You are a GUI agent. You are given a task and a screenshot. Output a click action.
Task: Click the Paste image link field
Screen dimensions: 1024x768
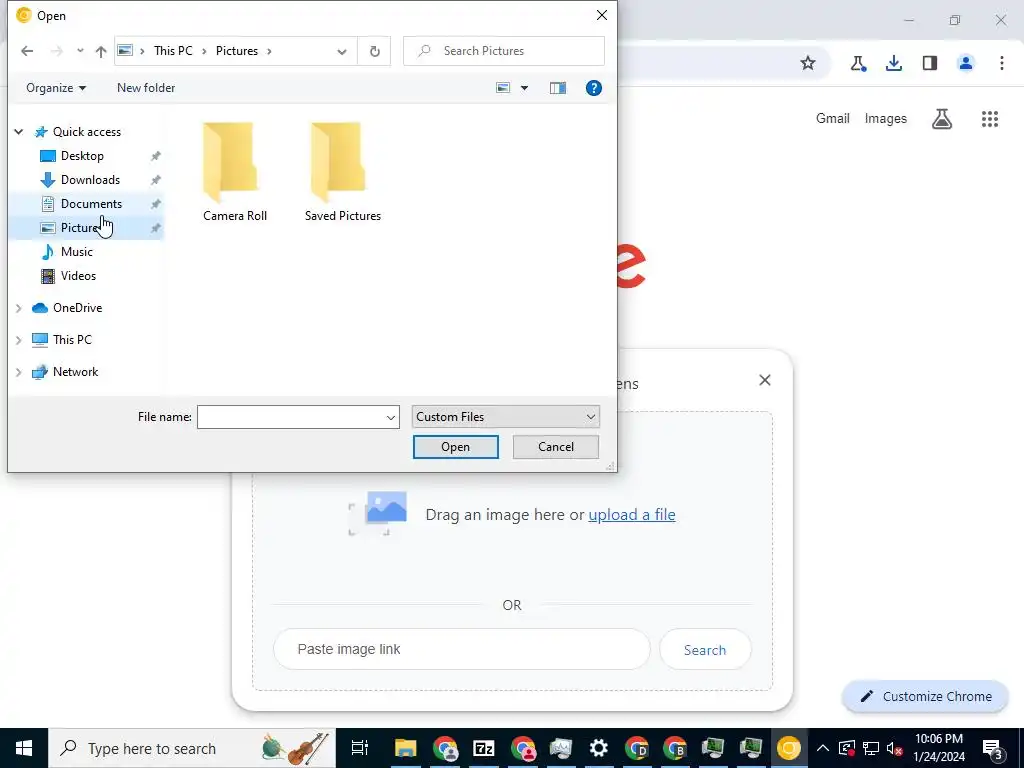462,649
